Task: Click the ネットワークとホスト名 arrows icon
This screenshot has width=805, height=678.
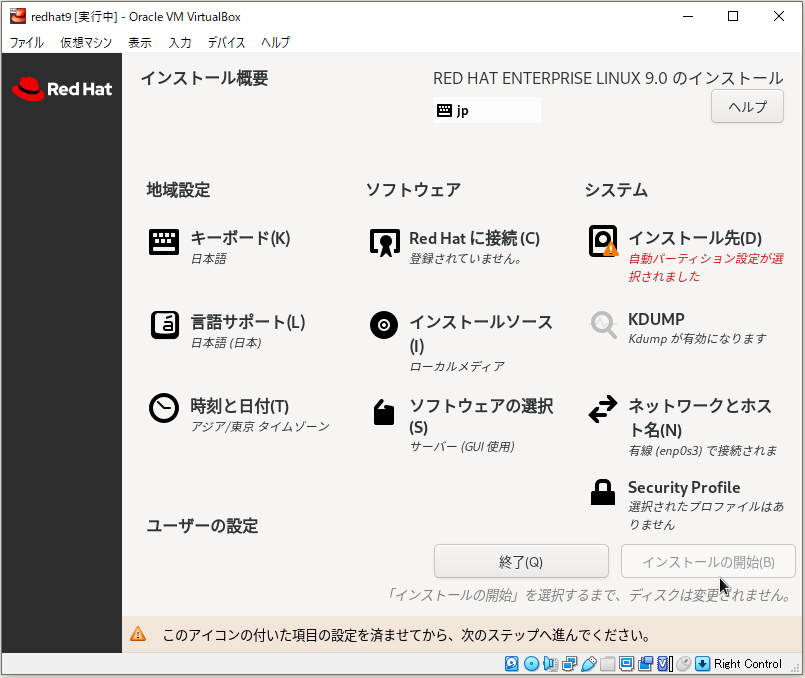Action: pos(603,409)
